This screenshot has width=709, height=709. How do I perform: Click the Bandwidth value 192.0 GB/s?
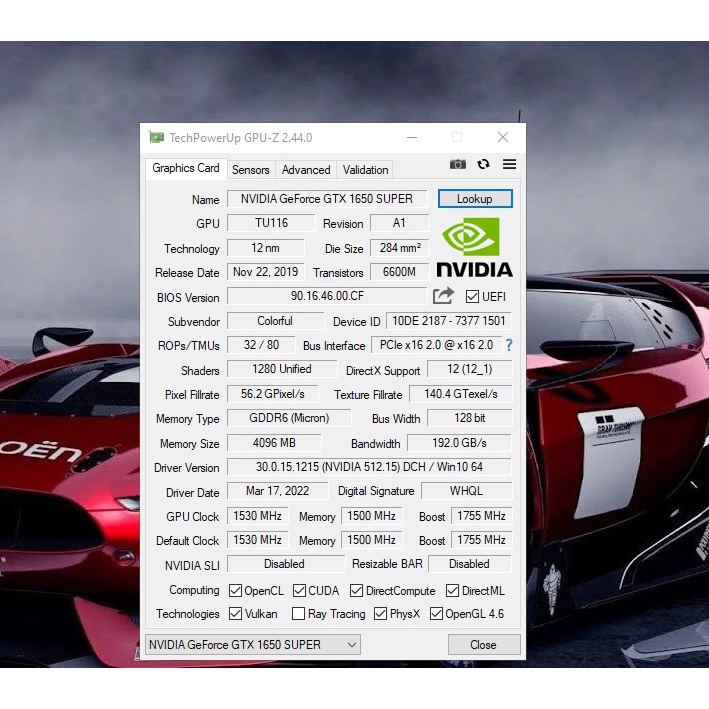(x=459, y=443)
